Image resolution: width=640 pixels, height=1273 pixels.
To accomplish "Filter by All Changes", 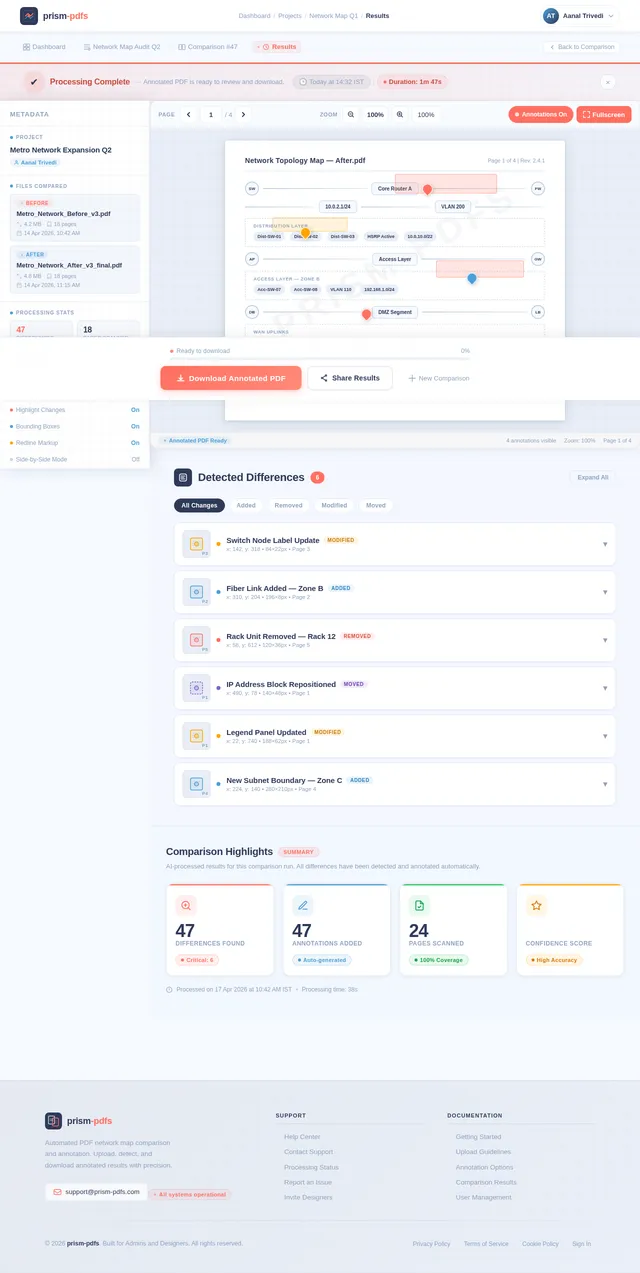I will pos(199,506).
